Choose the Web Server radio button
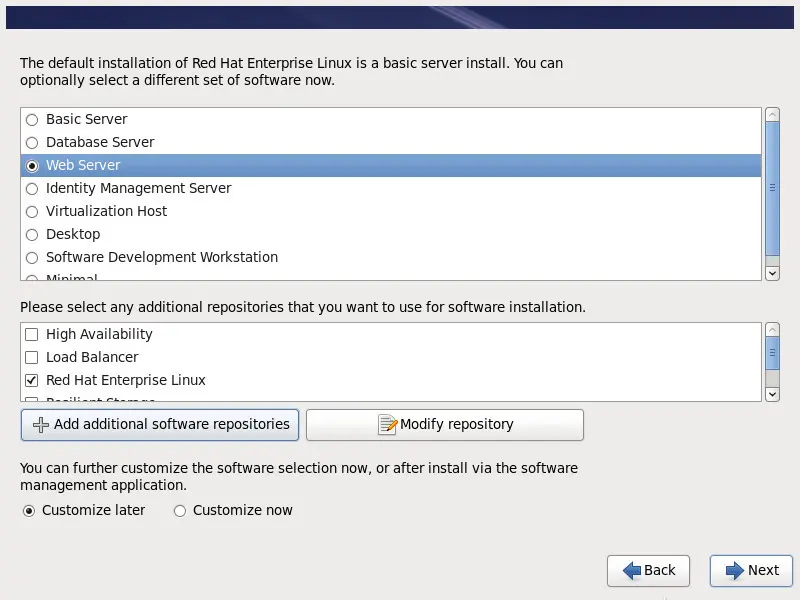This screenshot has height=600, width=800. coord(32,166)
